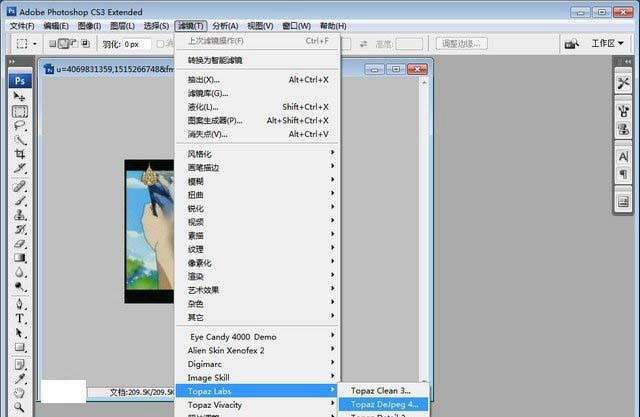Click the Ps logo atop the toolbox
Image resolution: width=640 pixels, height=417 pixels.
click(x=20, y=81)
